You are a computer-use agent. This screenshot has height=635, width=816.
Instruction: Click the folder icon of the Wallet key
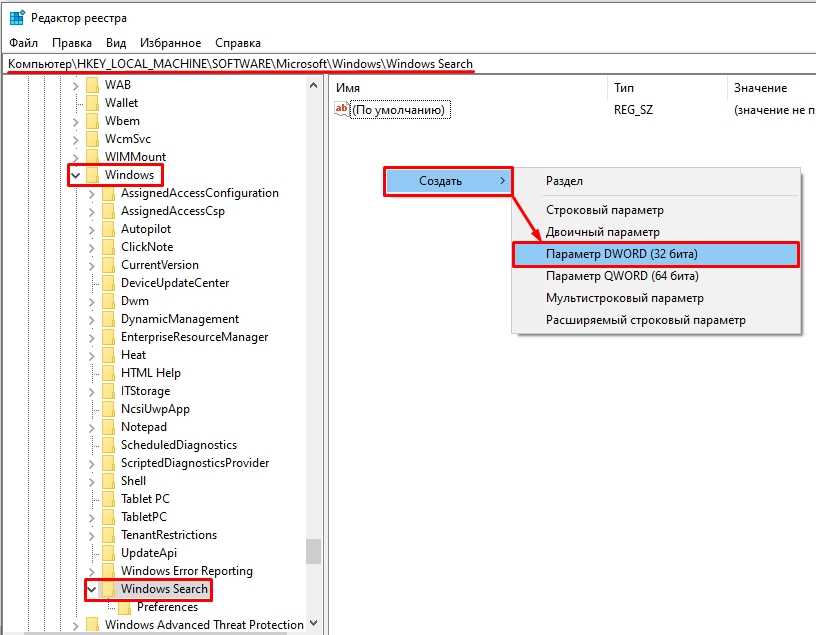[93, 103]
